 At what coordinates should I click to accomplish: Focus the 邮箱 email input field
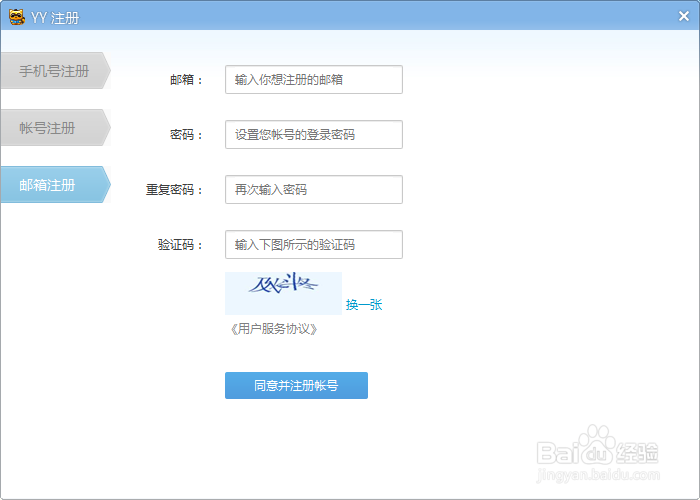pos(314,79)
